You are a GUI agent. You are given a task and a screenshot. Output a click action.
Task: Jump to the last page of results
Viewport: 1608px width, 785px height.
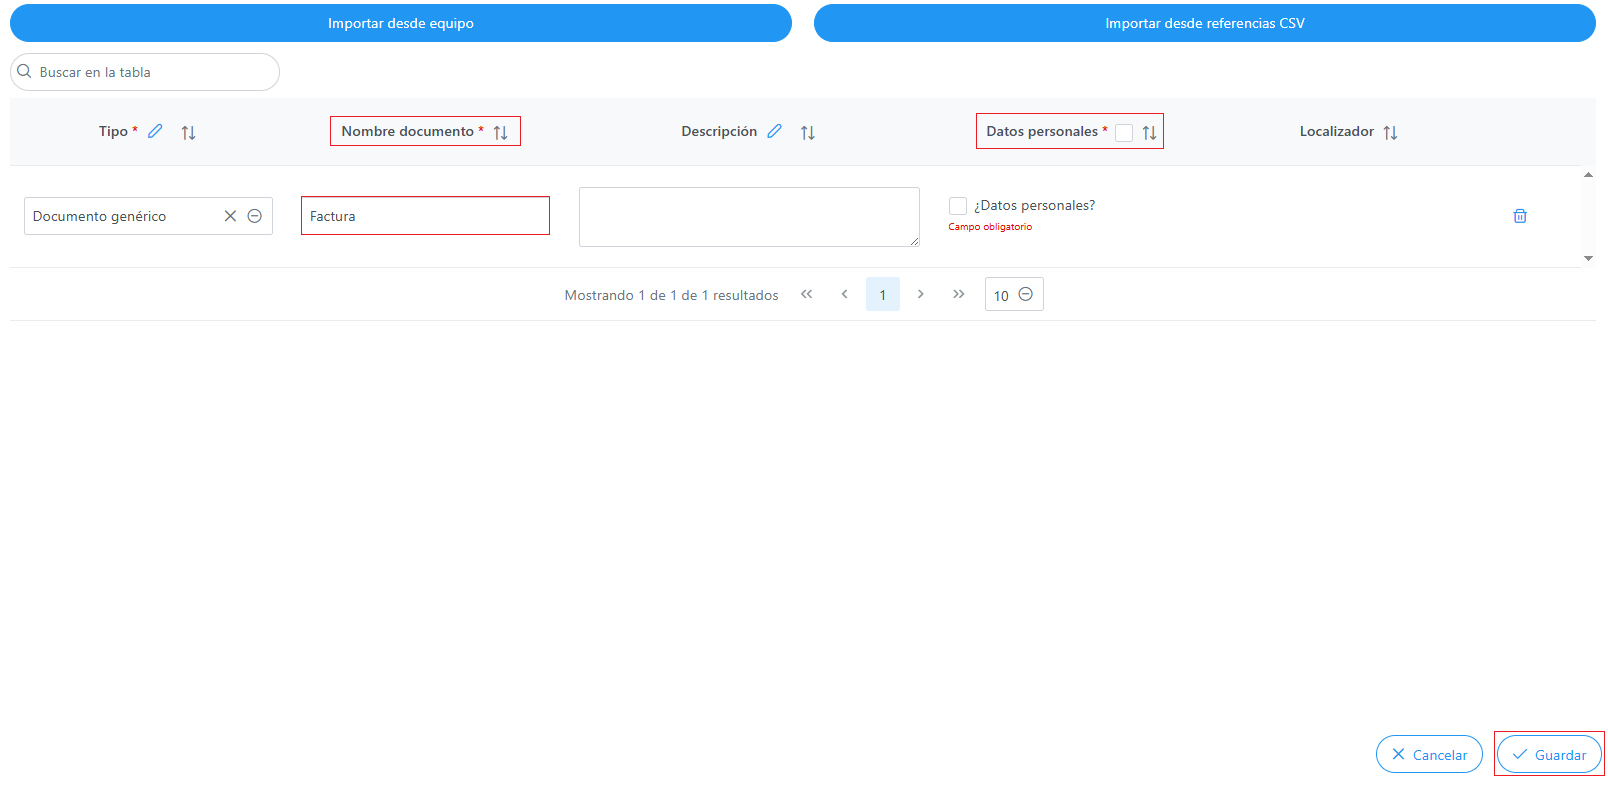pos(959,294)
